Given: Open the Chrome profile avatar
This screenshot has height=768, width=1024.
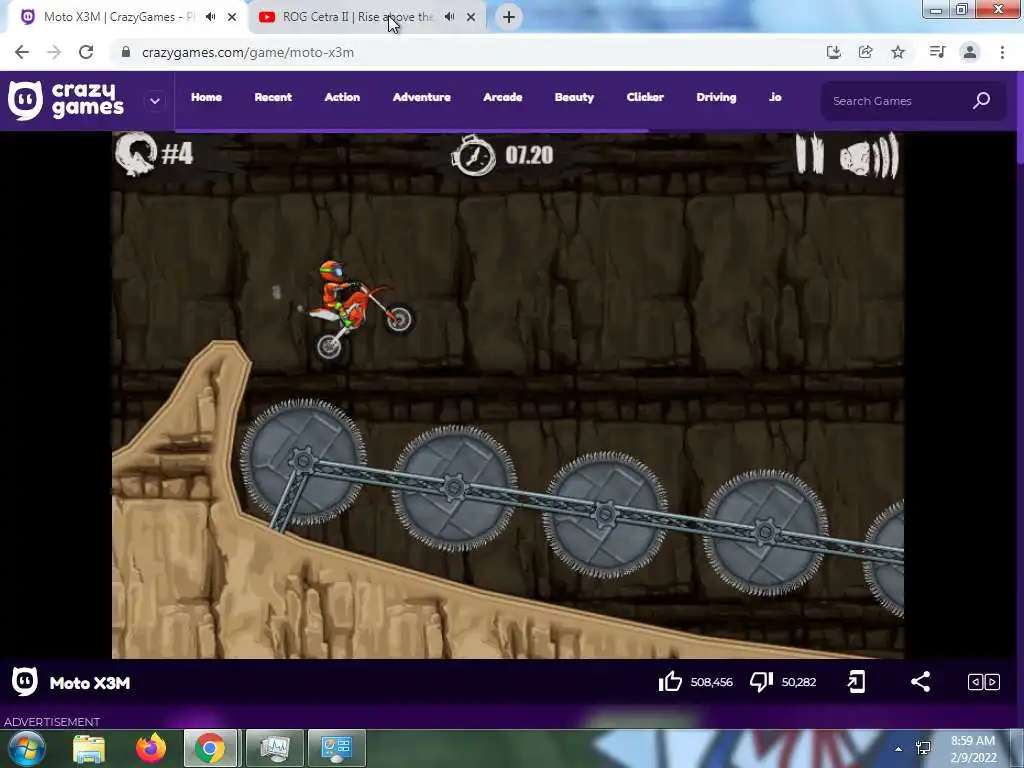Looking at the screenshot, I should 970,52.
